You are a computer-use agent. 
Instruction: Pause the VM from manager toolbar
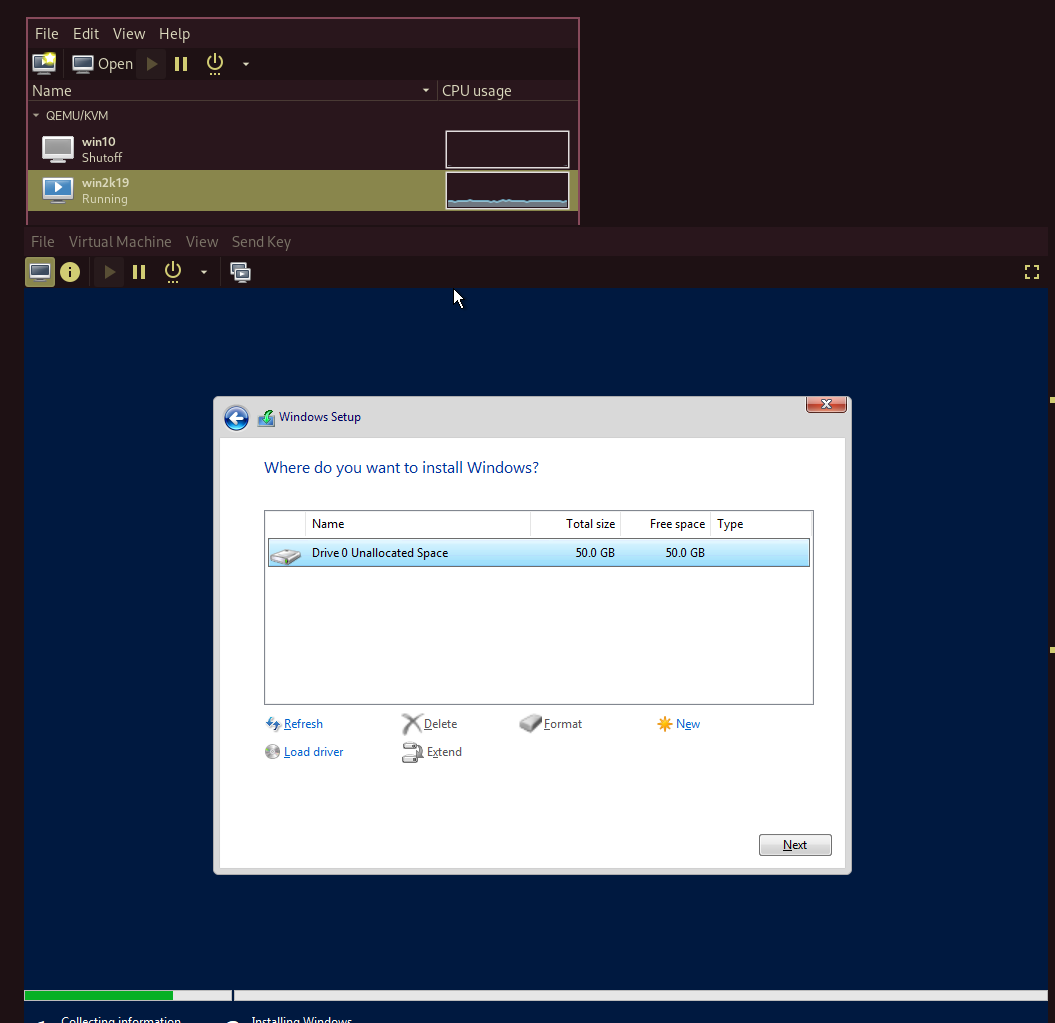point(181,64)
